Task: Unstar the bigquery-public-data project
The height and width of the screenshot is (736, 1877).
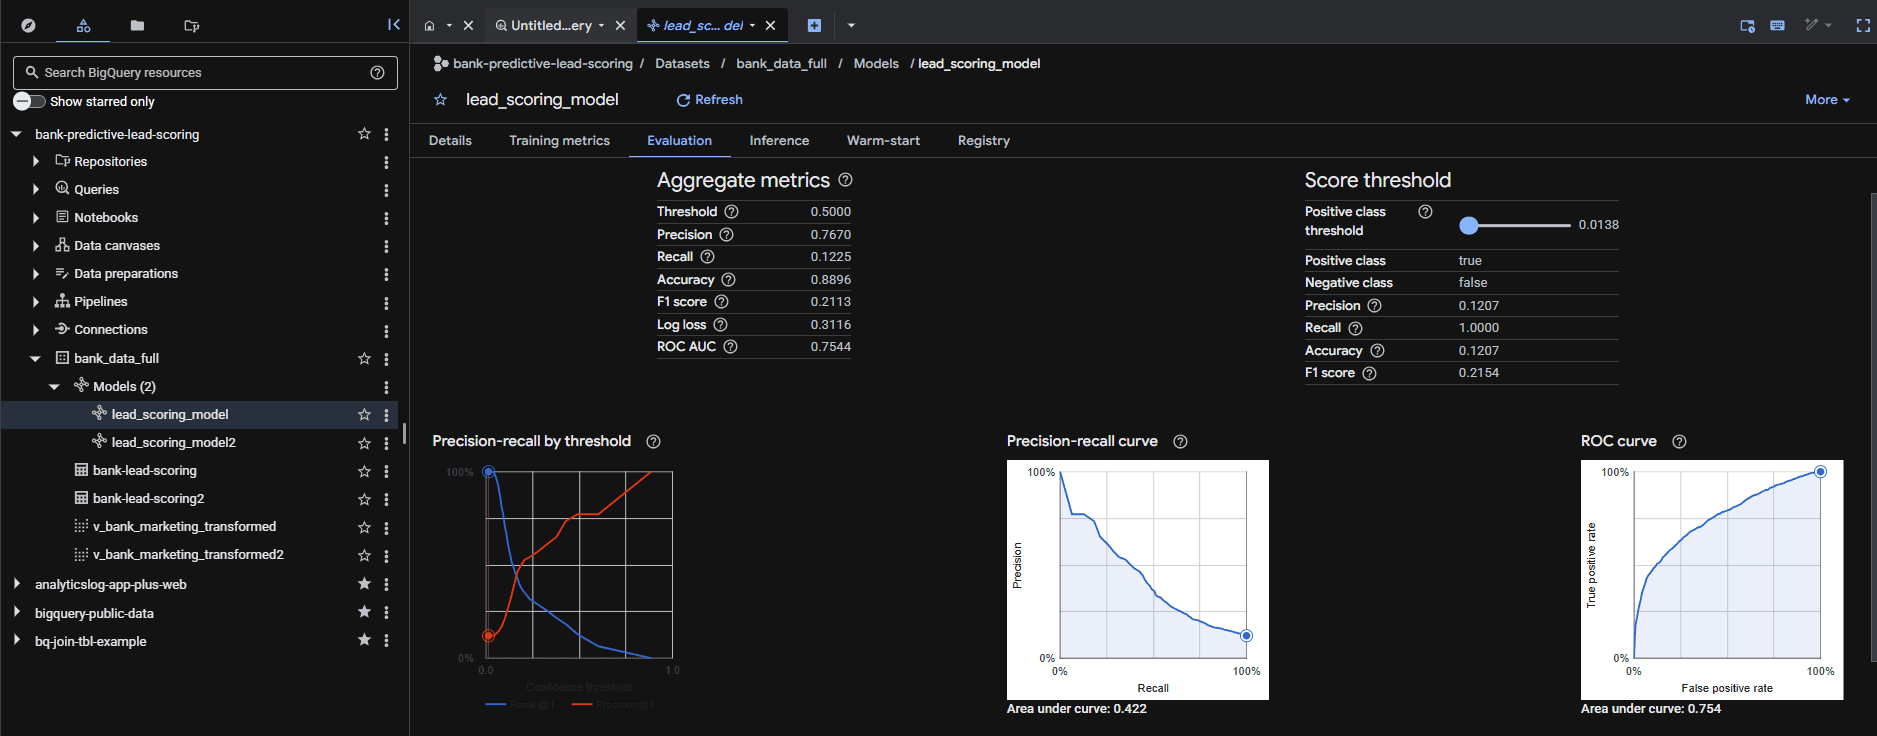Action: (364, 612)
